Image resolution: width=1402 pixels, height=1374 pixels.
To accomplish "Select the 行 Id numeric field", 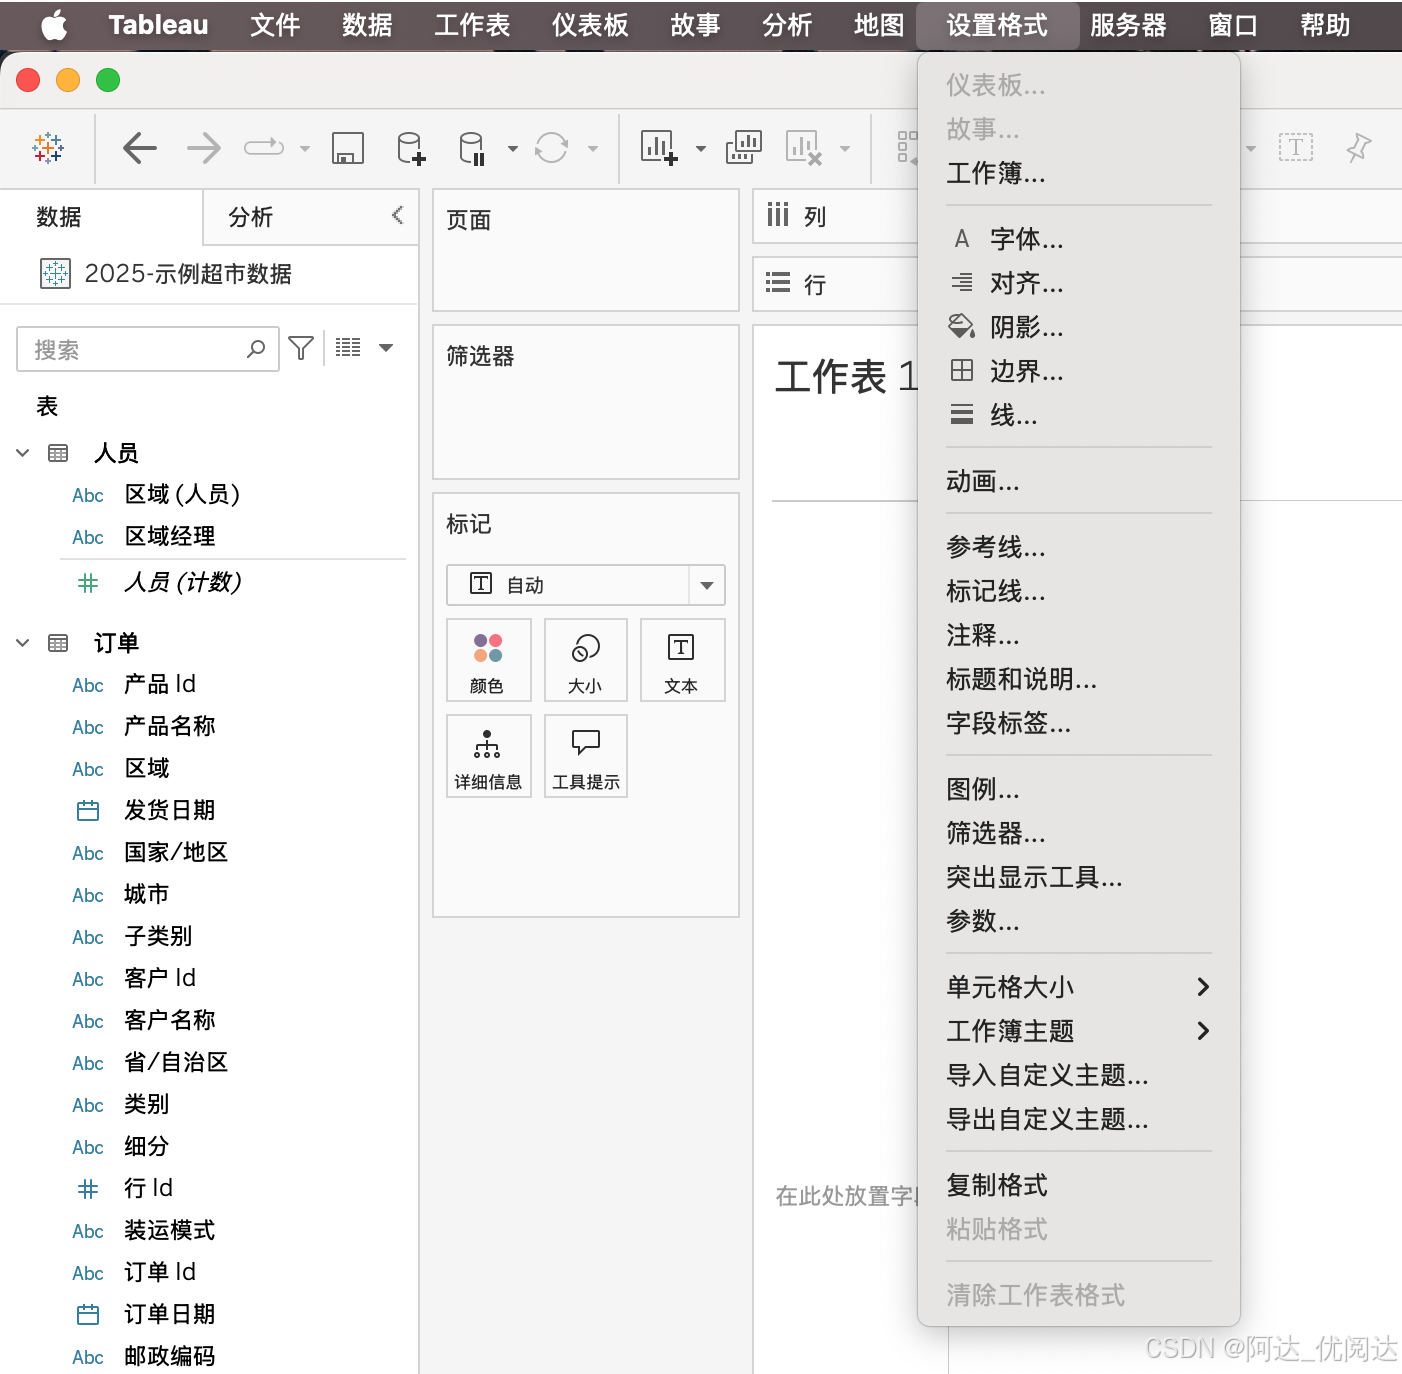I will click(148, 1188).
